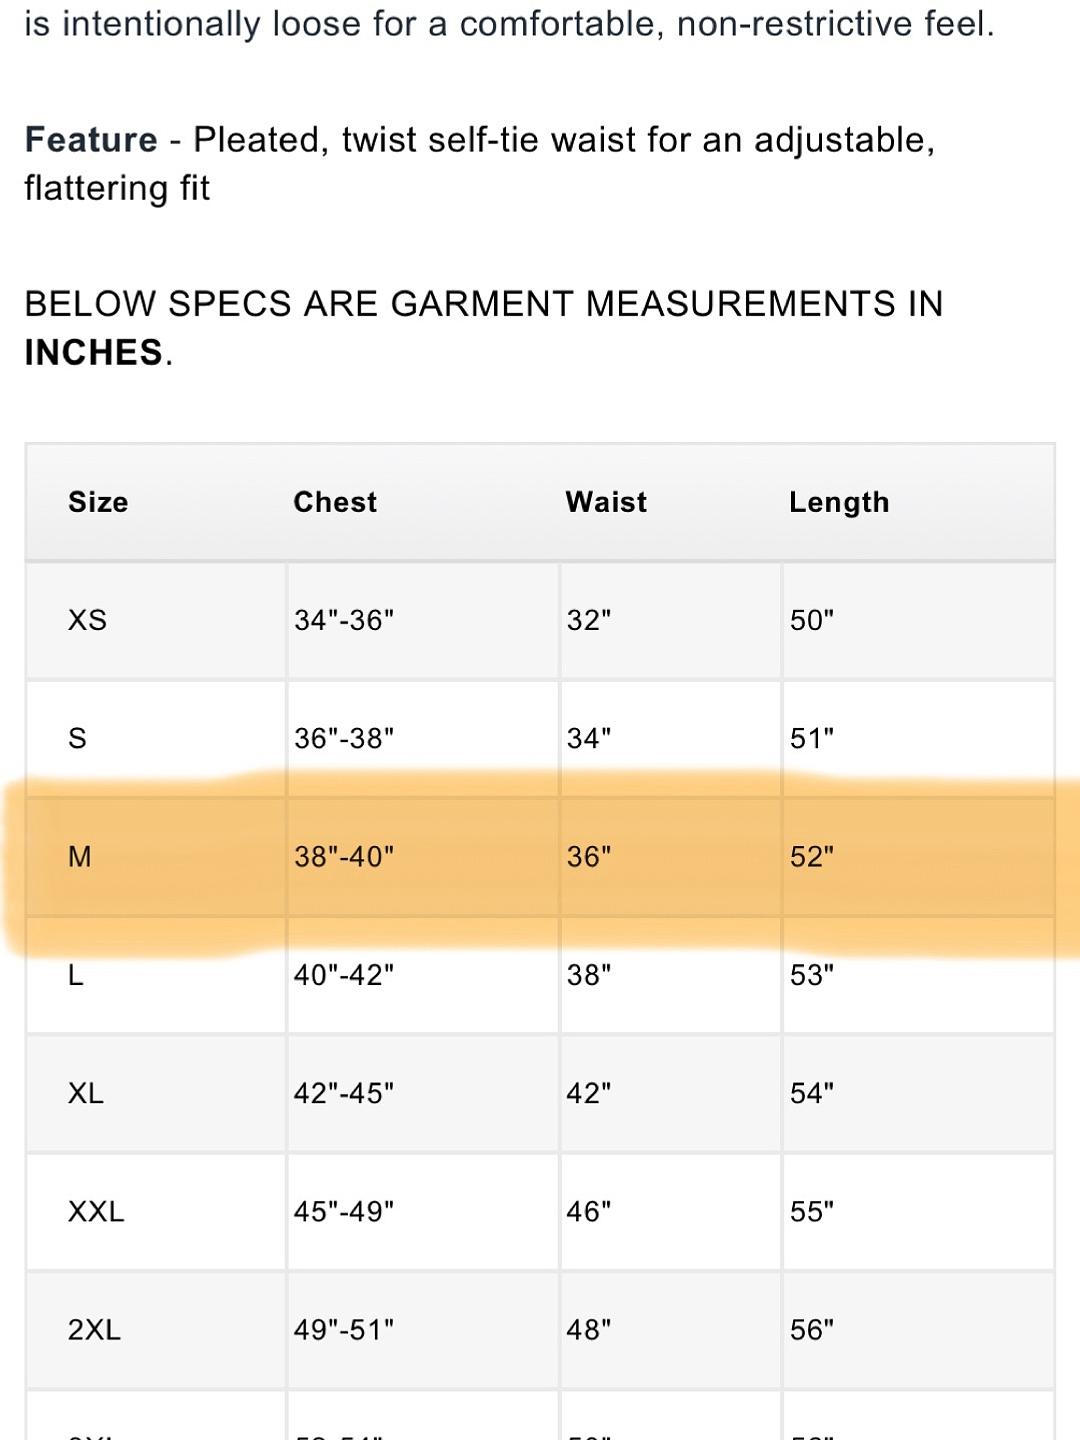
Task: Click the length value 56"
Action: coord(812,1330)
